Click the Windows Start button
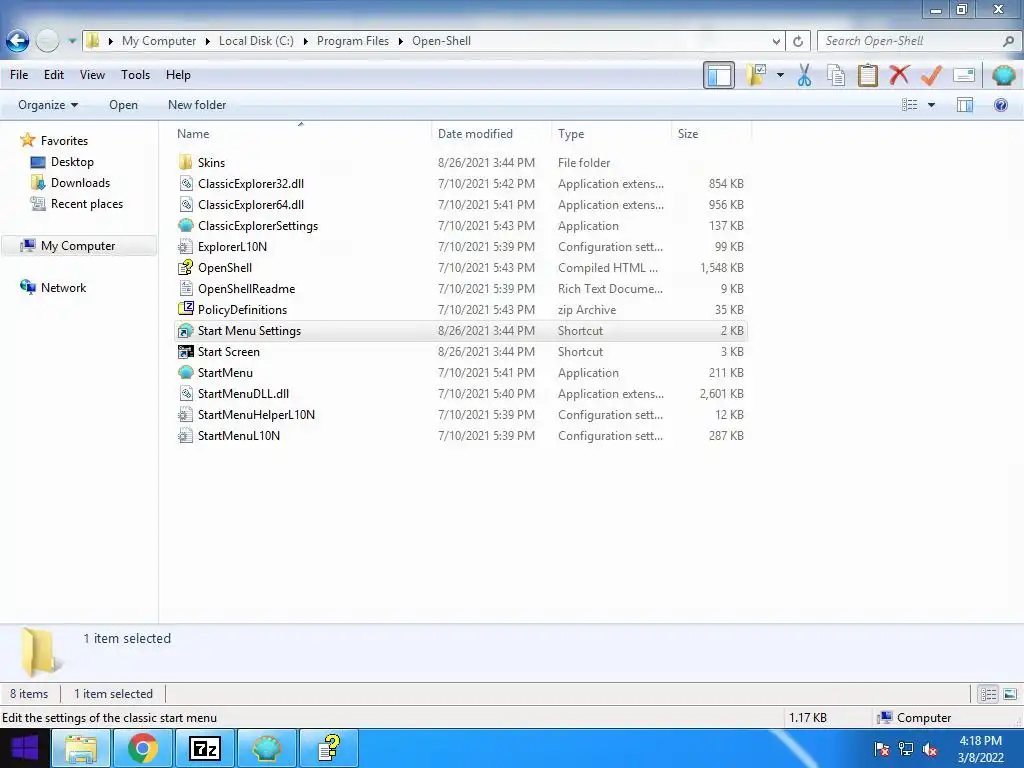The width and height of the screenshot is (1024, 768). pos(25,748)
